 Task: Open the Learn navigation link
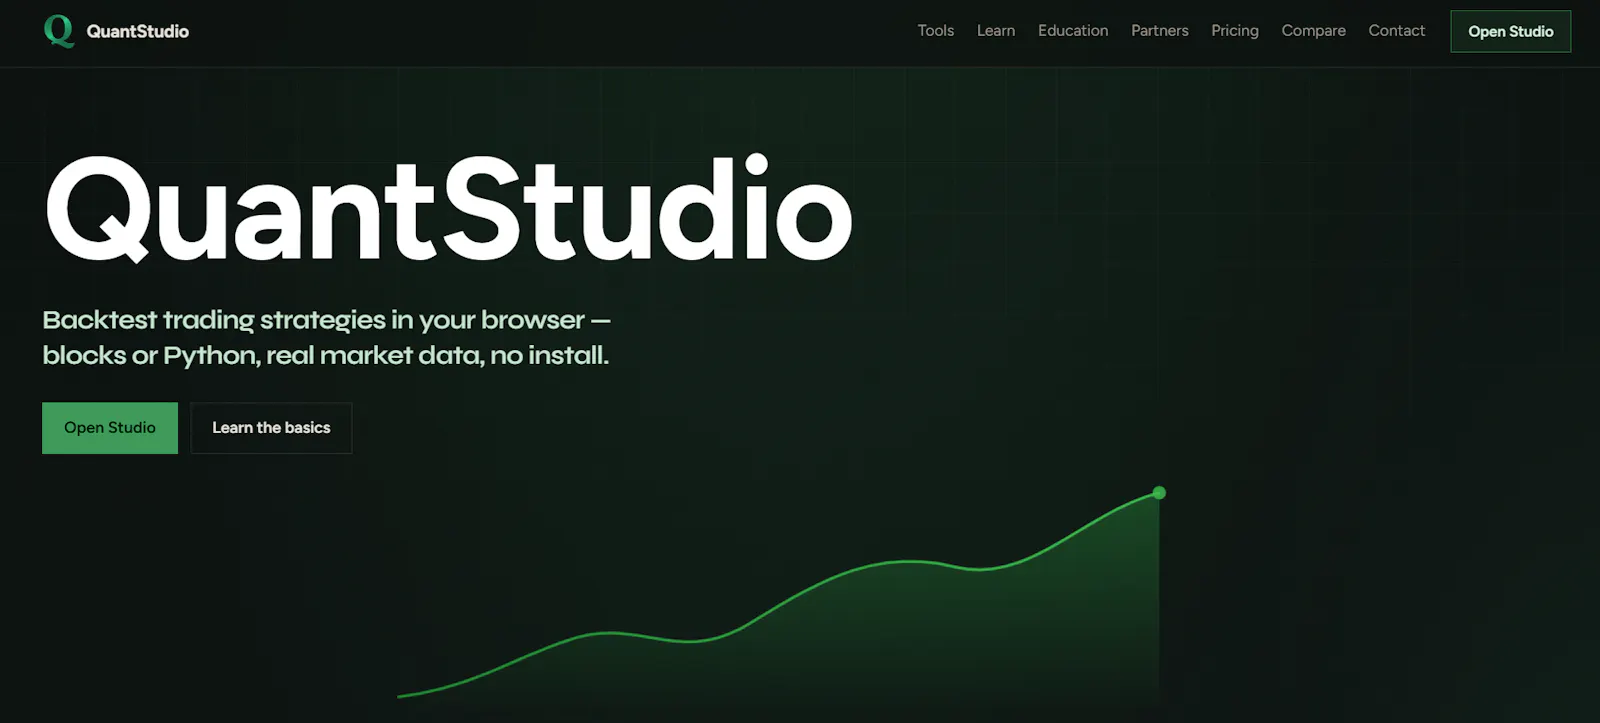[x=995, y=31]
